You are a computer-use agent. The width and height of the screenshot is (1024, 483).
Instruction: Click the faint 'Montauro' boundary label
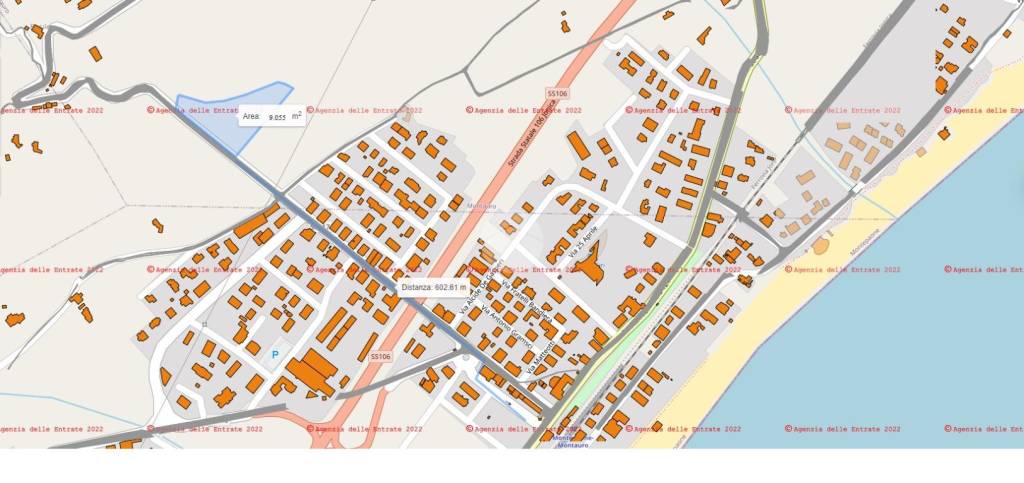pos(482,206)
